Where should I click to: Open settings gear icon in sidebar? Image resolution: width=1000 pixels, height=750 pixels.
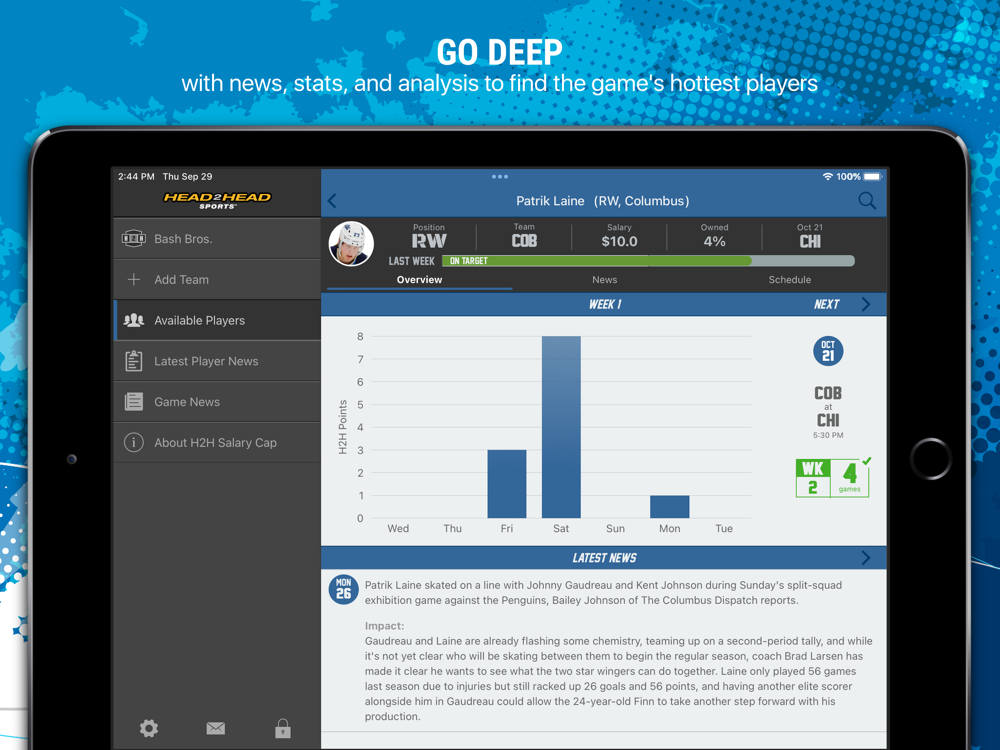tap(149, 728)
